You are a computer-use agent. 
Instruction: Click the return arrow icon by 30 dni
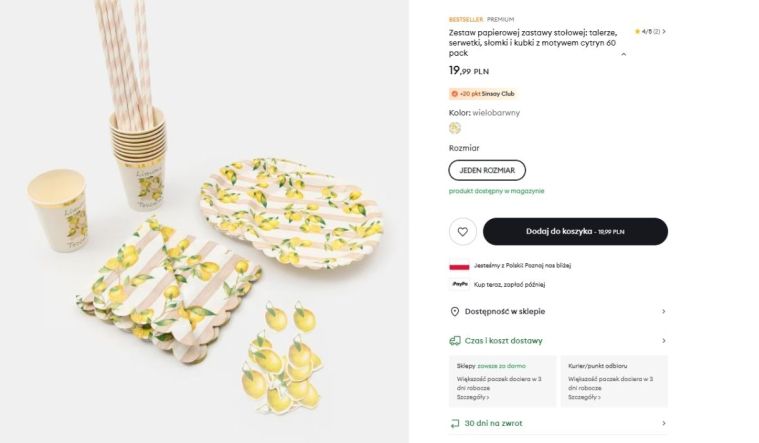point(455,423)
